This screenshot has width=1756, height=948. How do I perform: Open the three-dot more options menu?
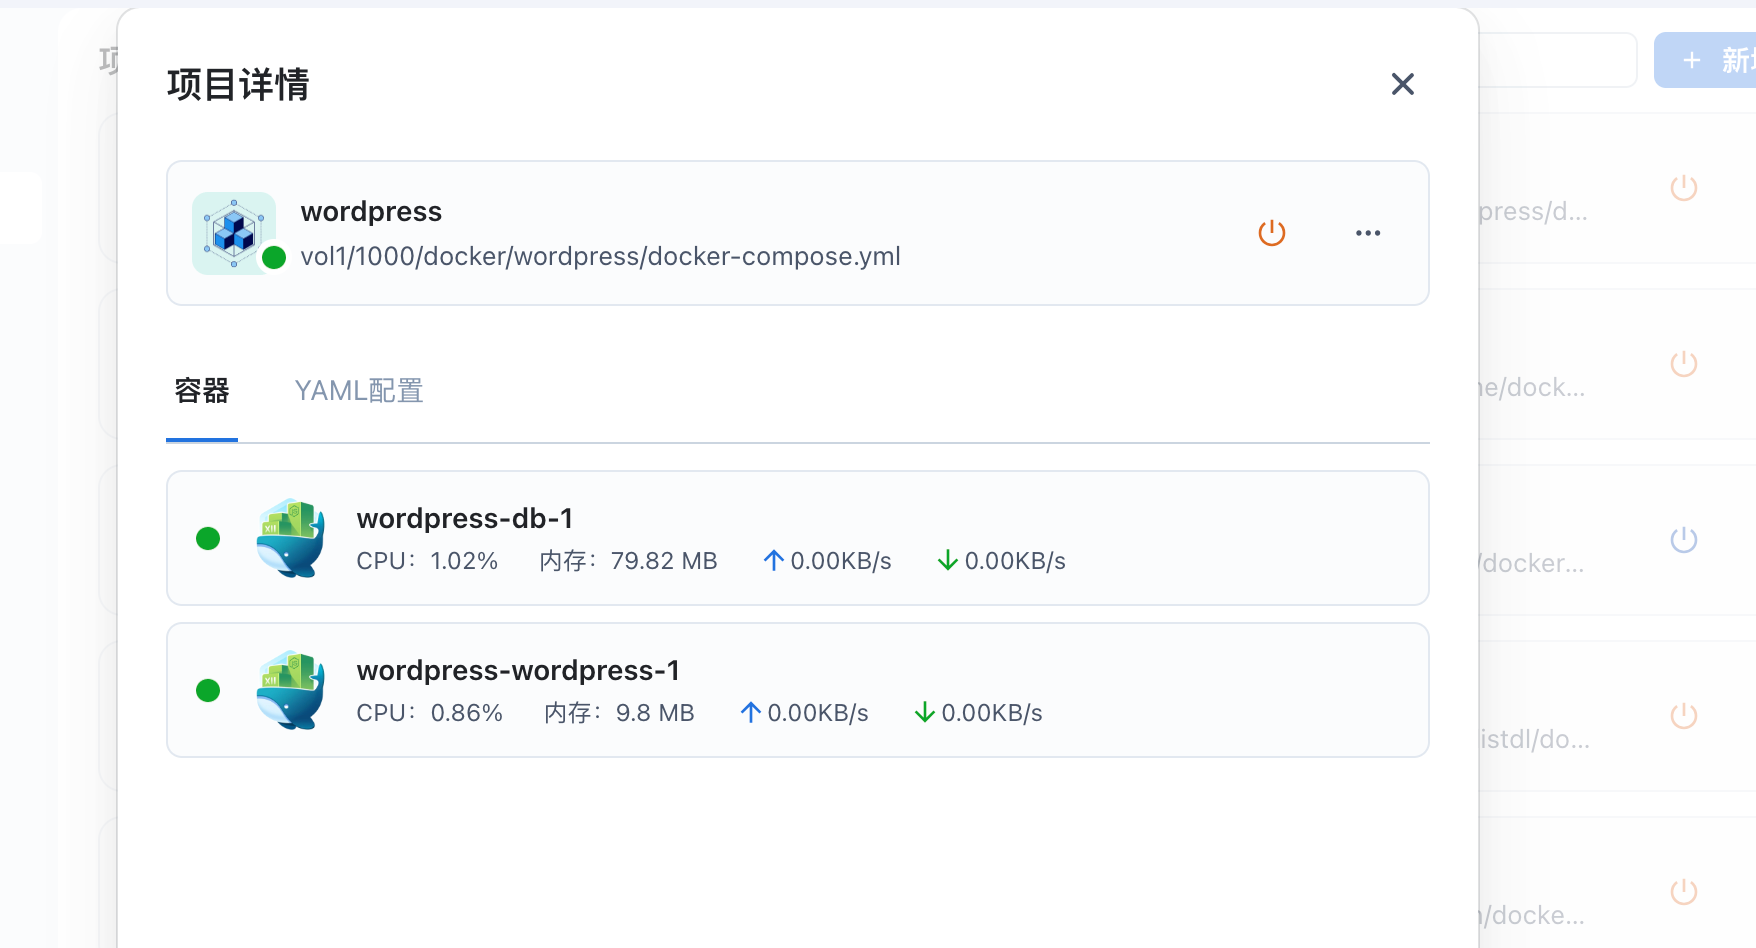[x=1367, y=233]
